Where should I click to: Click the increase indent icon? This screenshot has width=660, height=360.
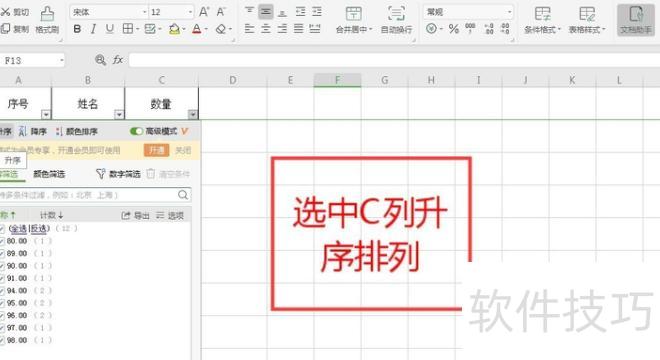(317, 11)
